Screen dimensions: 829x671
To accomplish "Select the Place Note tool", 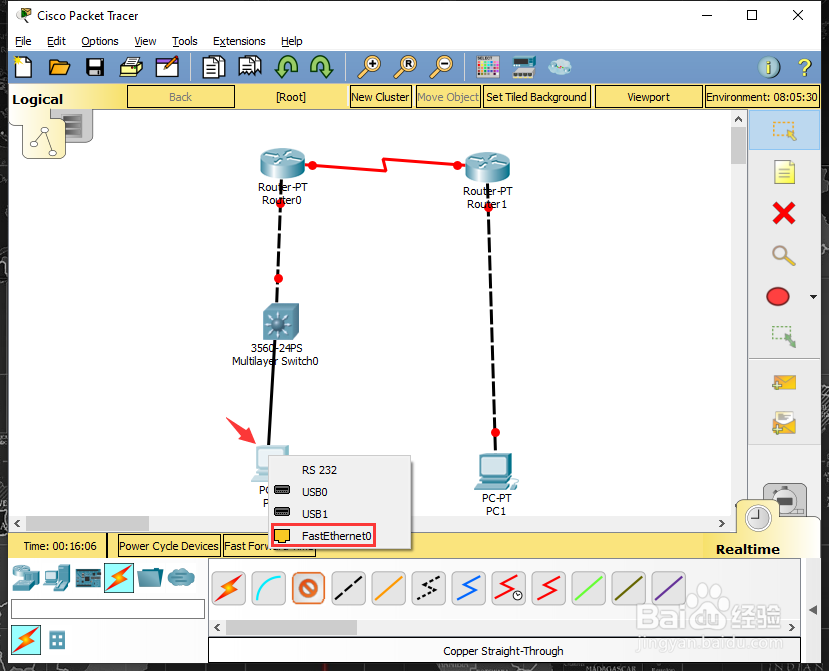I will pos(784,172).
